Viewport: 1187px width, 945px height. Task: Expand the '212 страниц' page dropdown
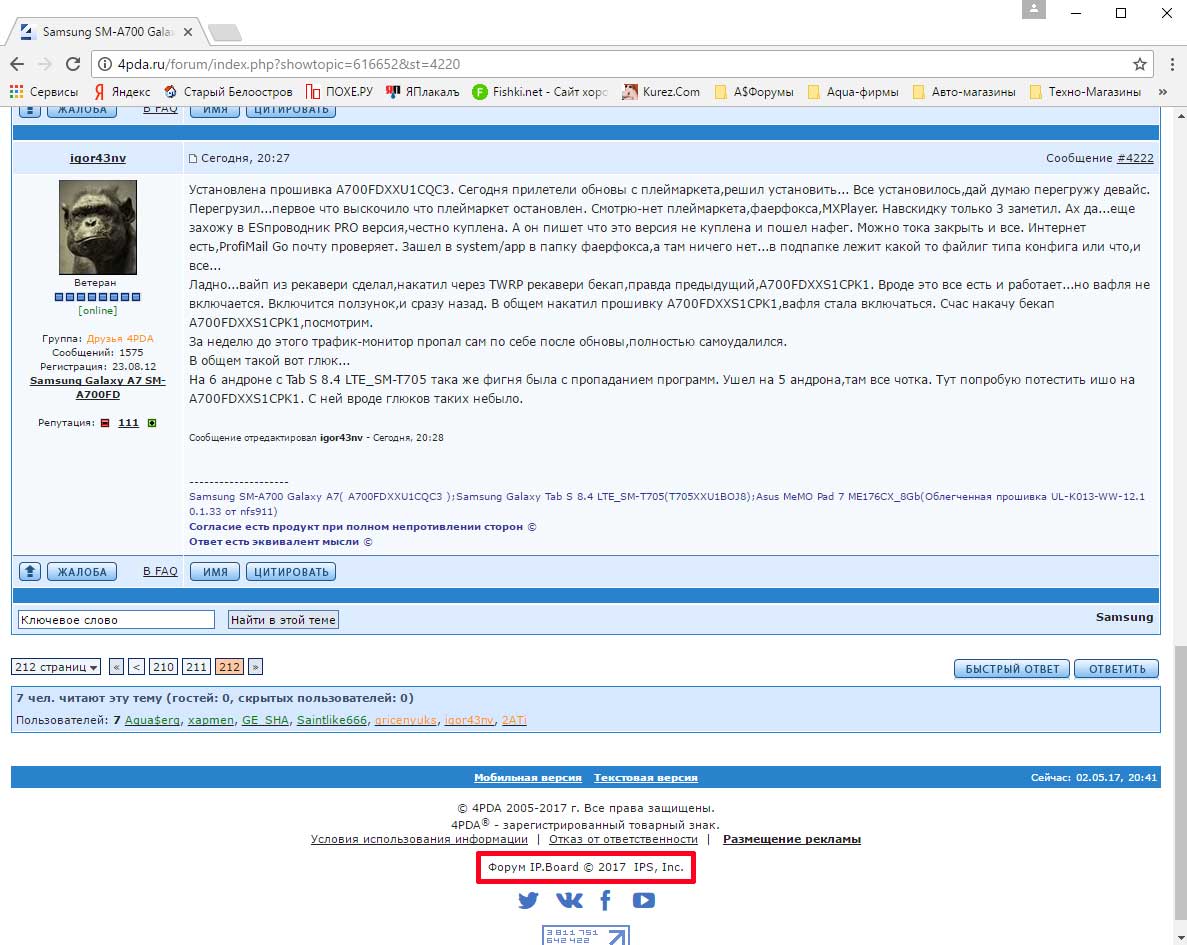[56, 667]
